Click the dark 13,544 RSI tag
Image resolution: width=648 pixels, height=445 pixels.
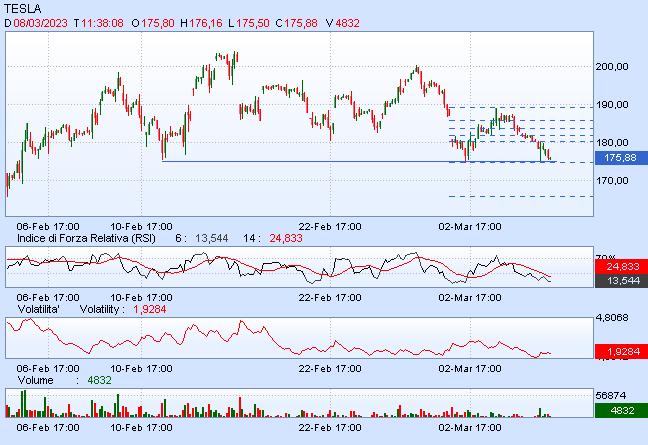[x=621, y=281]
